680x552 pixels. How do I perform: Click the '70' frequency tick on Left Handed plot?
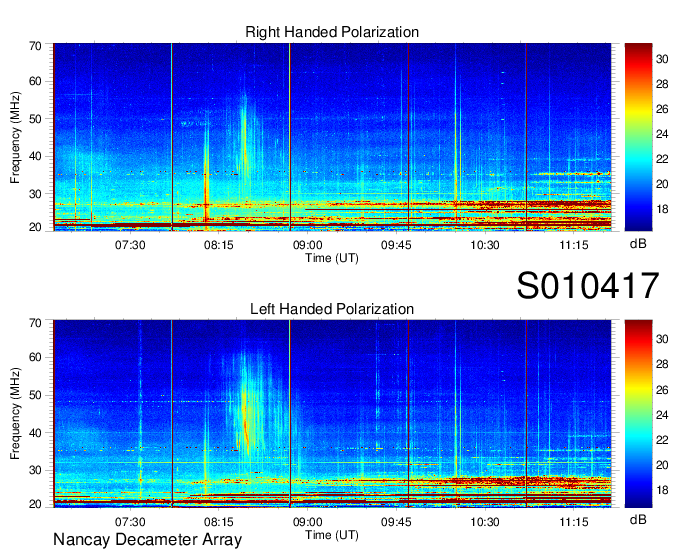[35, 323]
